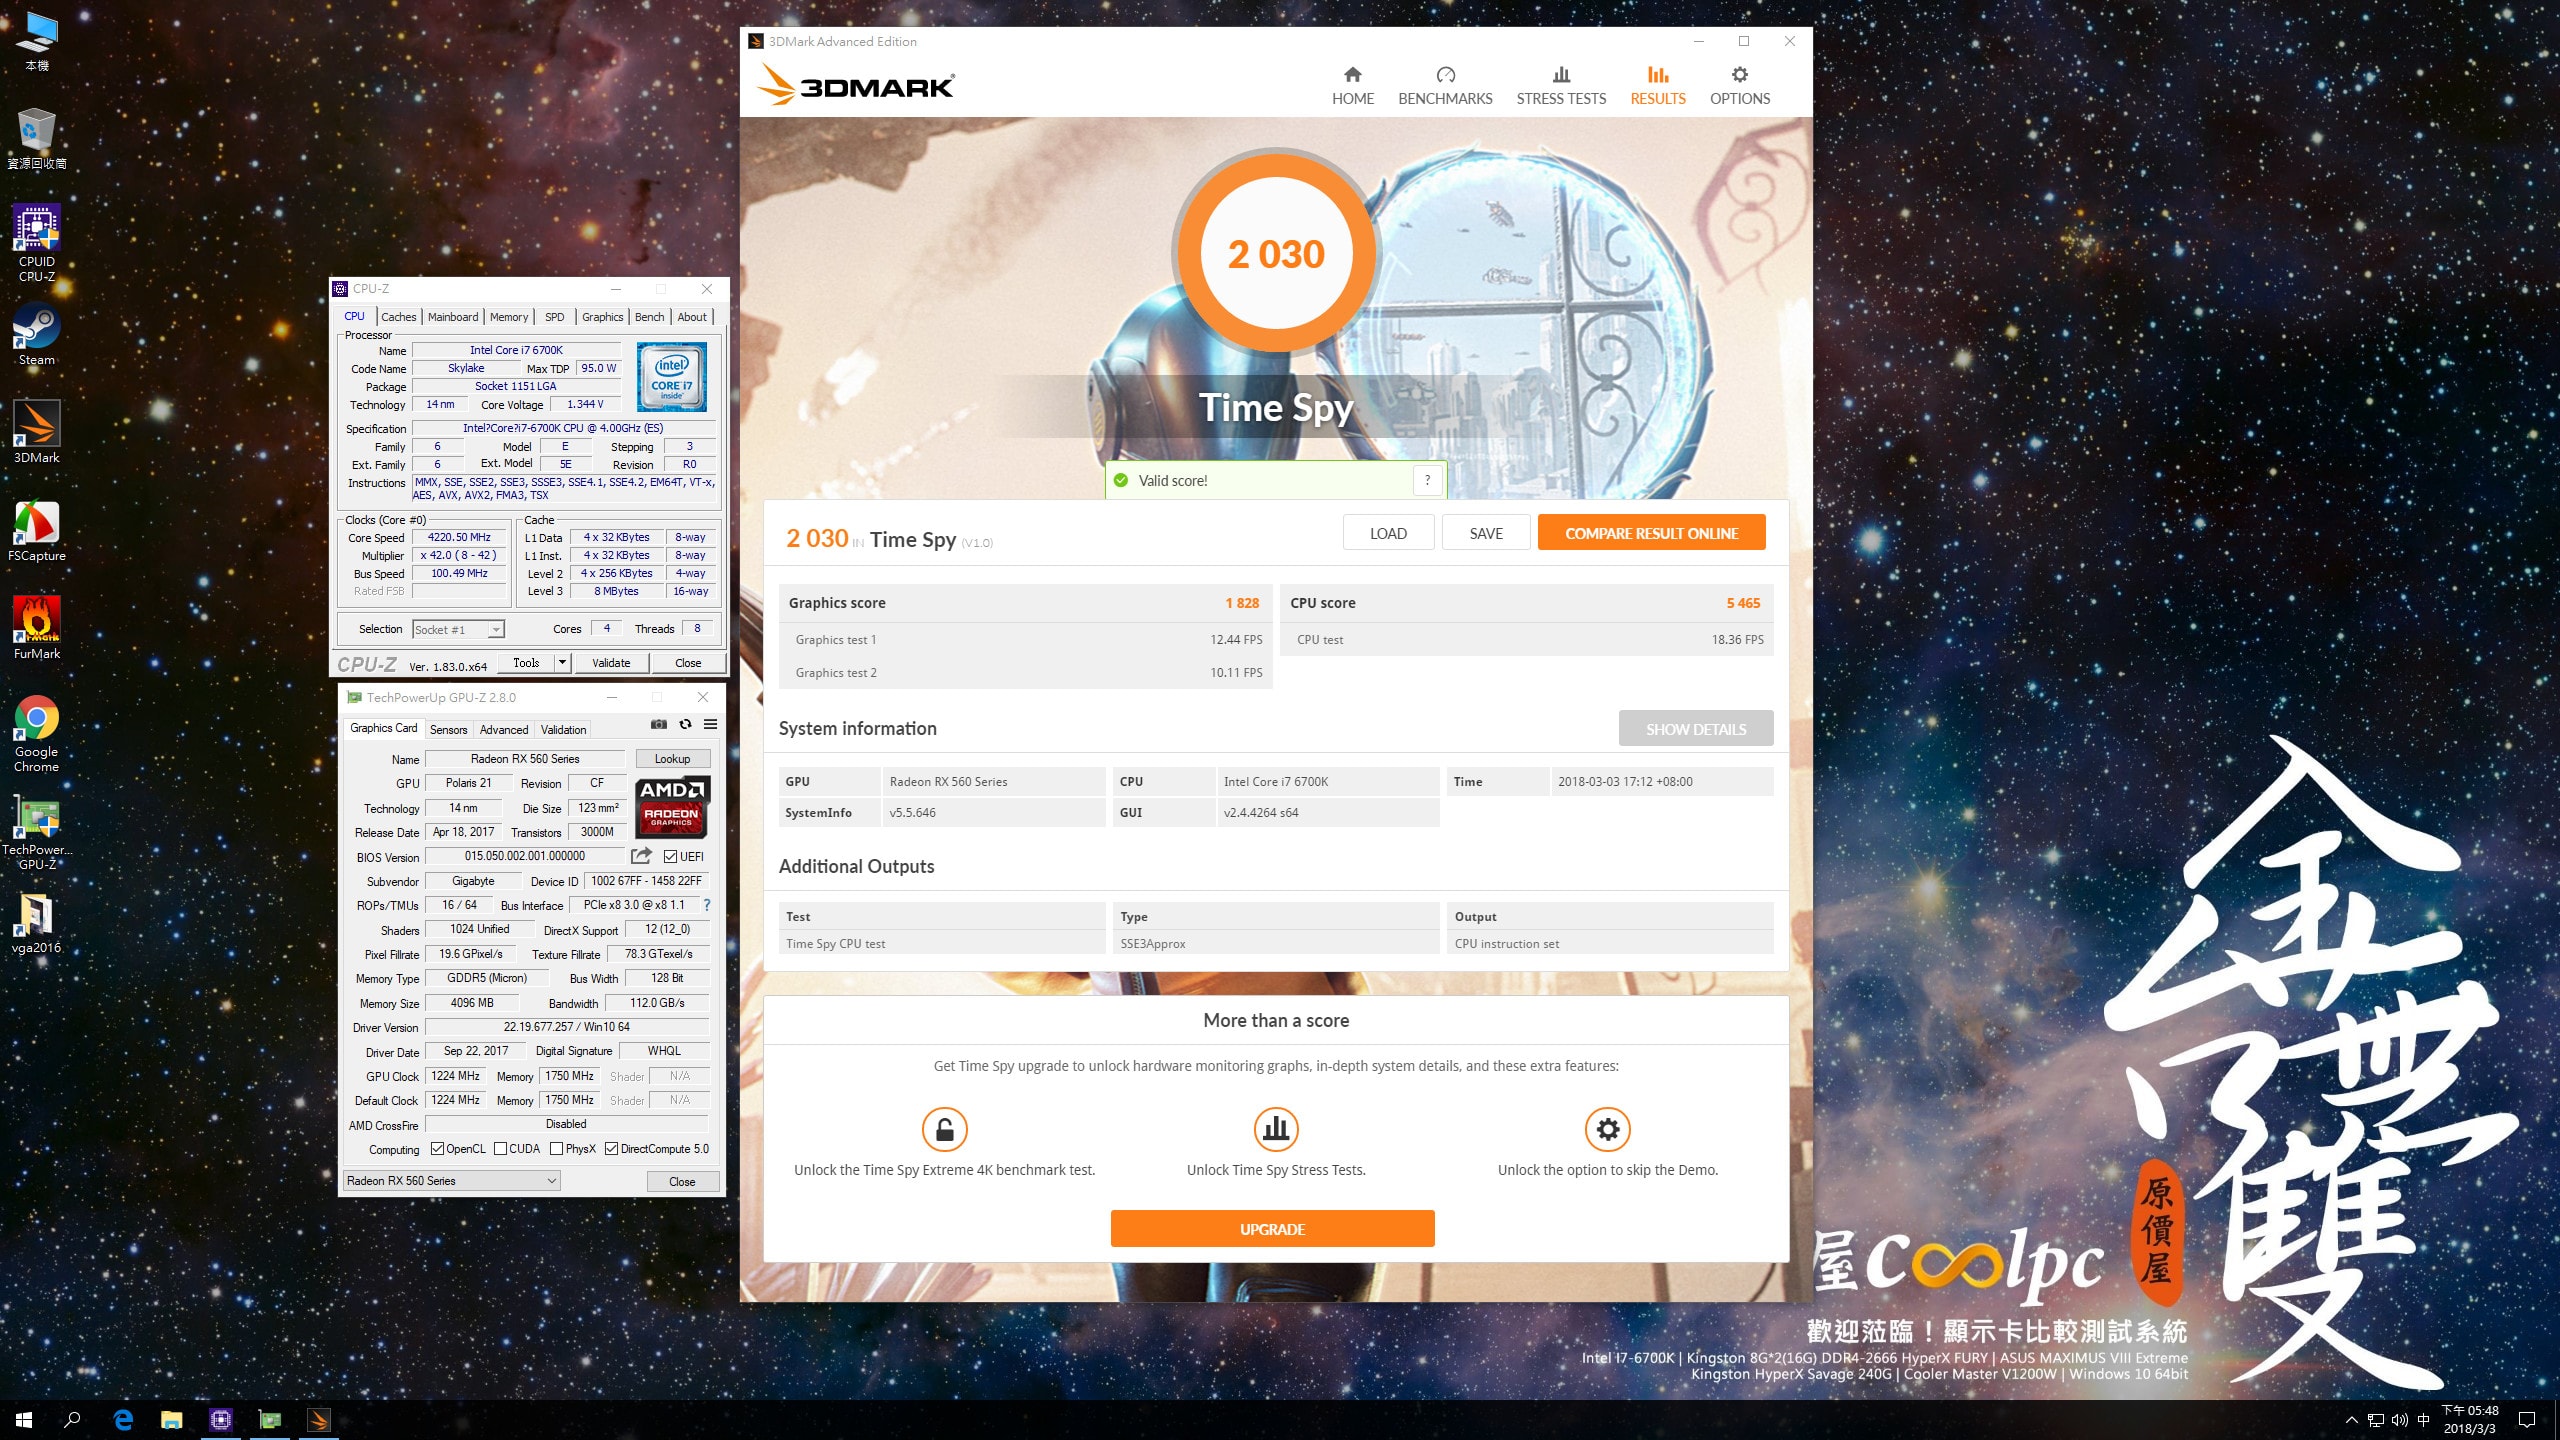This screenshot has width=2560, height=1440.
Task: Open Google Chrome from the desktop
Action: (37, 733)
